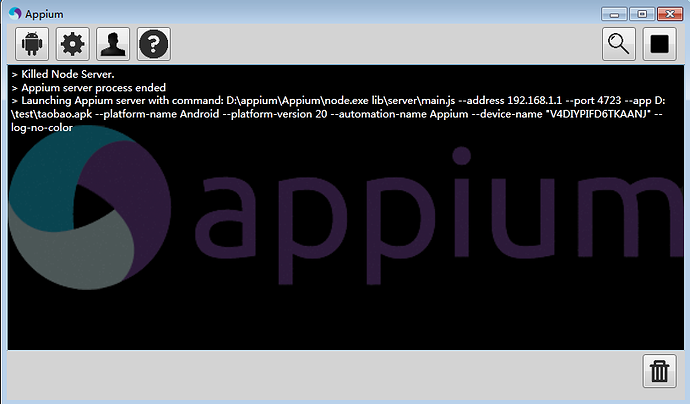This screenshot has width=690, height=404.
Task: Click the 'Launching Appium server with command' log text
Action: click(122, 100)
